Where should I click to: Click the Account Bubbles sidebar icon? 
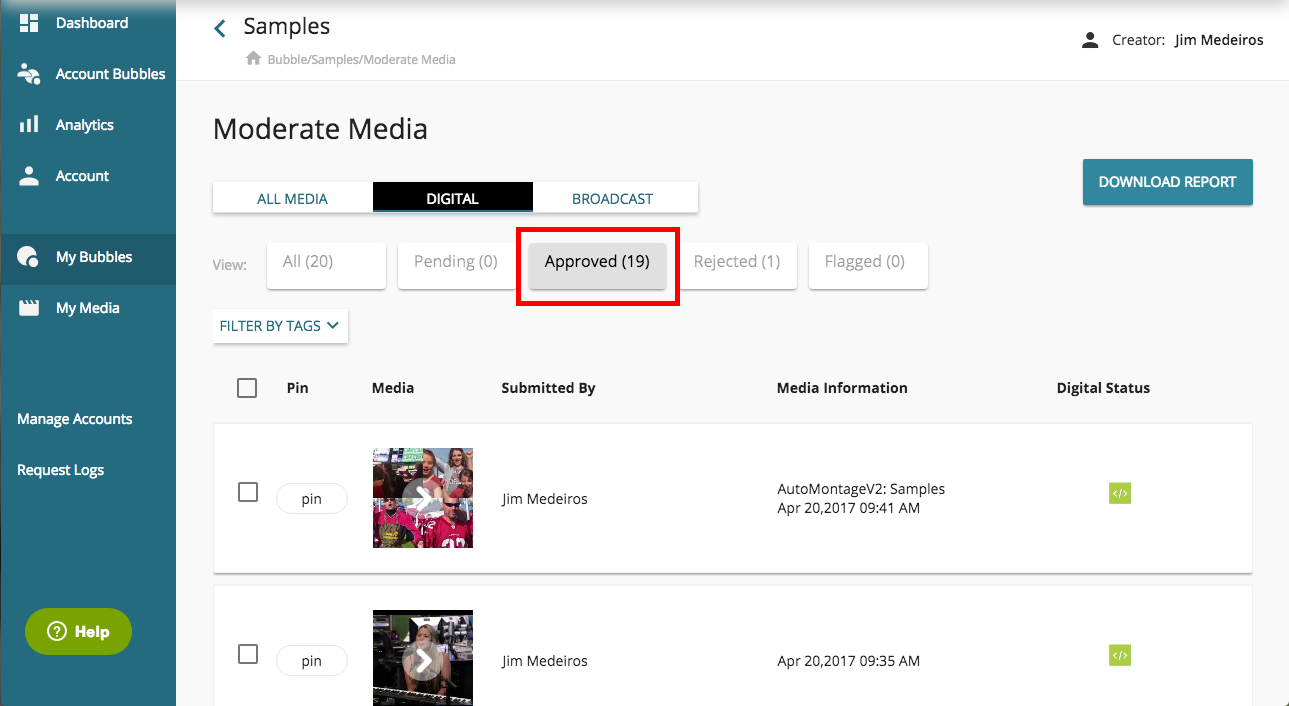click(29, 74)
